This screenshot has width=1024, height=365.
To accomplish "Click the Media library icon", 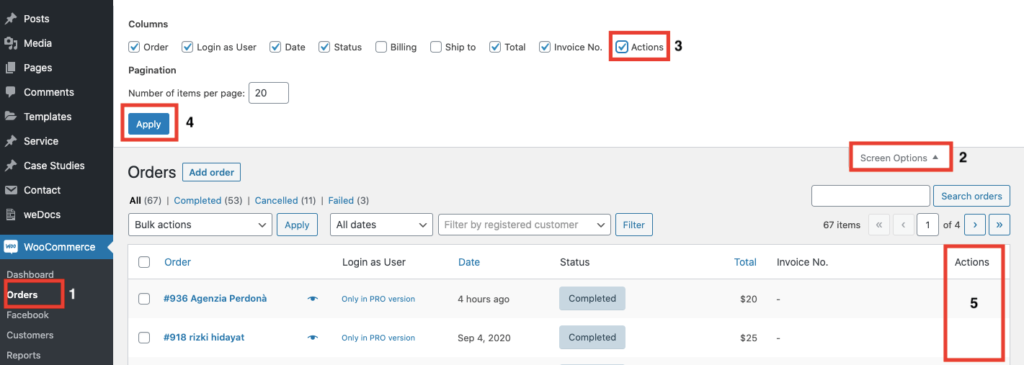I will (x=10, y=43).
